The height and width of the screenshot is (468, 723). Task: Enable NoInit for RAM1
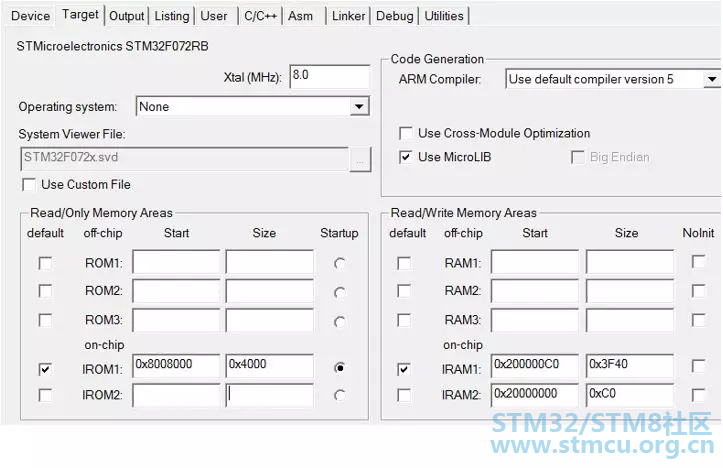(699, 261)
